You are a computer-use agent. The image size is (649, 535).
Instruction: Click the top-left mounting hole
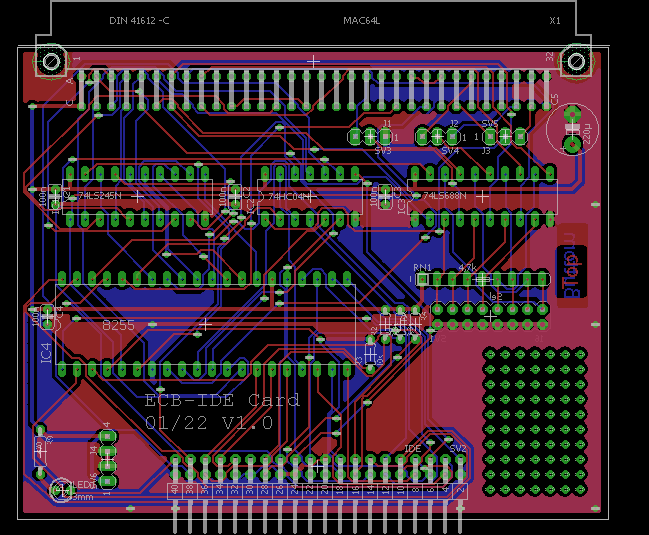pyautogui.click(x=50, y=62)
